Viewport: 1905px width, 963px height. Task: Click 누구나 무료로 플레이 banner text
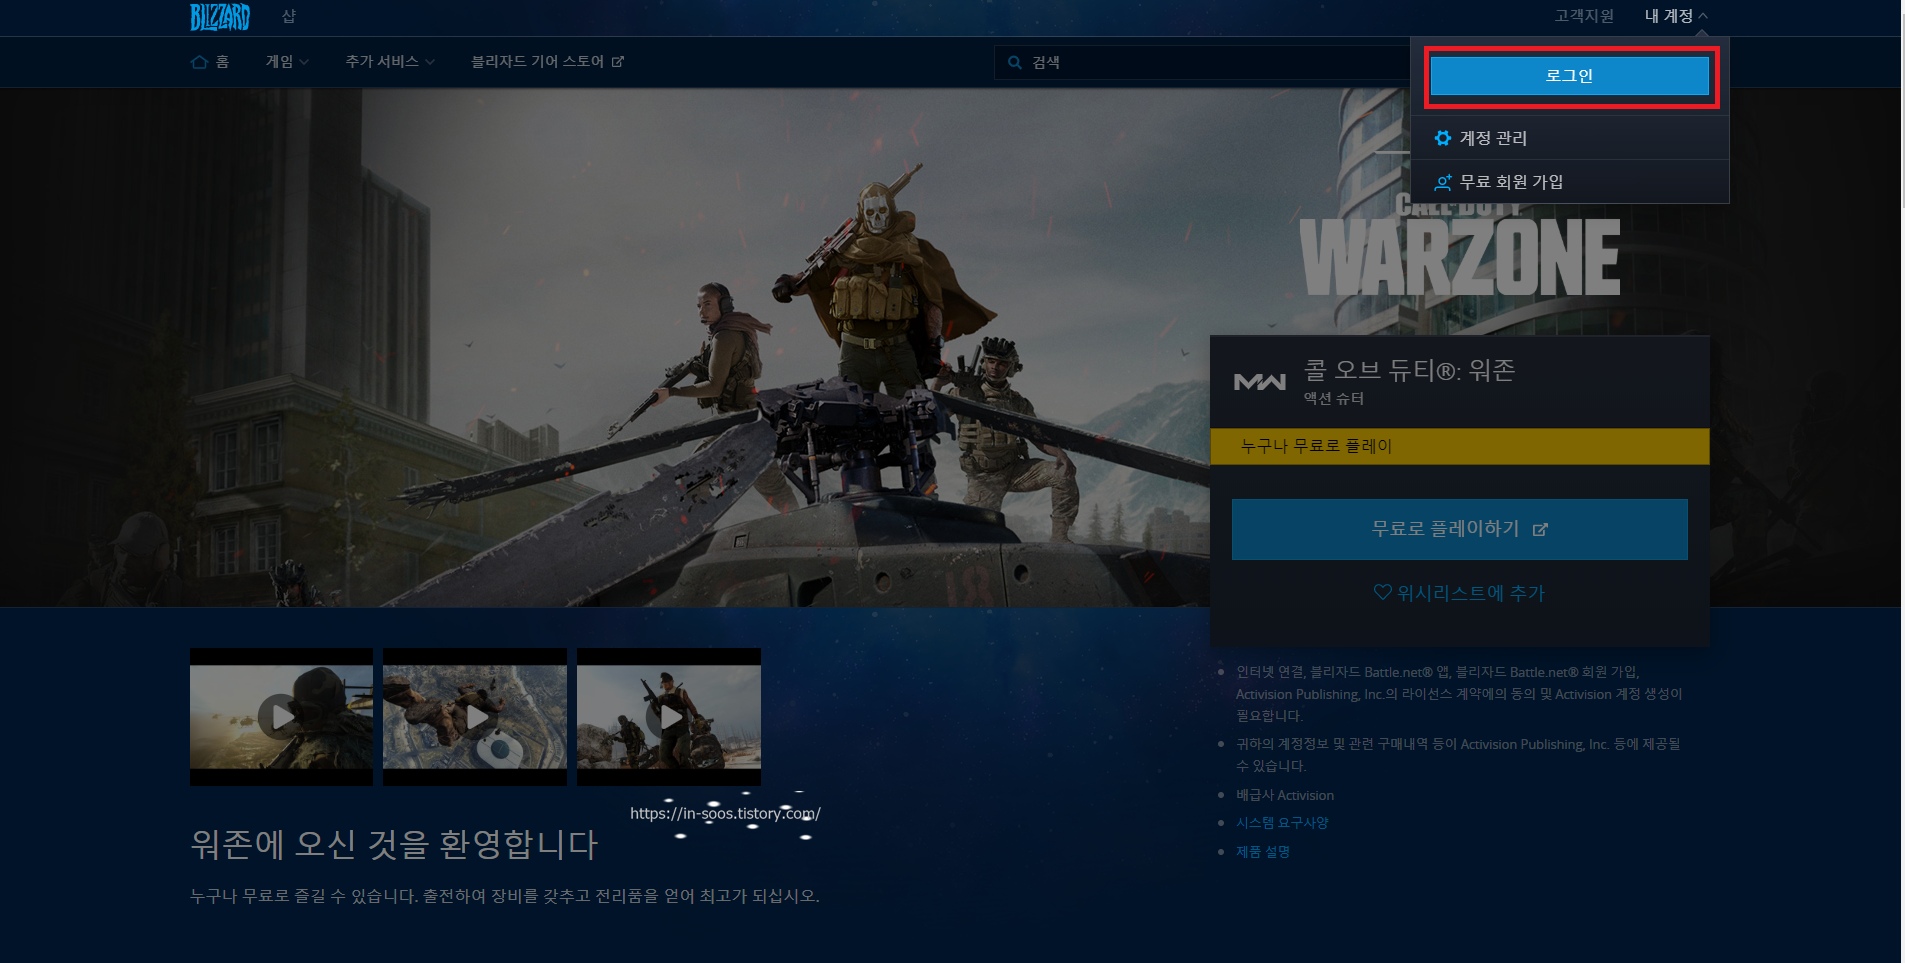click(x=1316, y=446)
